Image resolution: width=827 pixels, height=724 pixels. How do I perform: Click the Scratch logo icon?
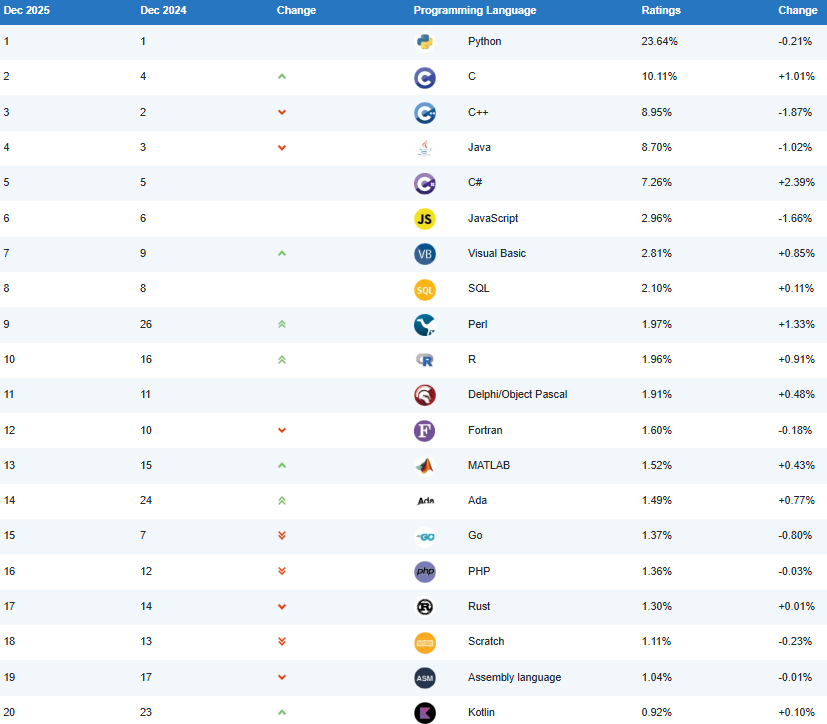point(425,642)
